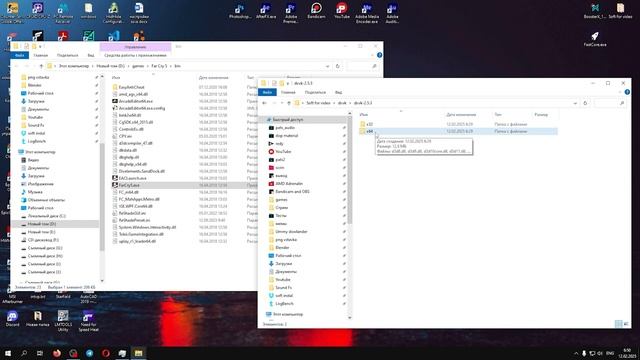Open Bandicam desktop shortcut
This screenshot has width=640, height=360.
[x=316, y=11]
